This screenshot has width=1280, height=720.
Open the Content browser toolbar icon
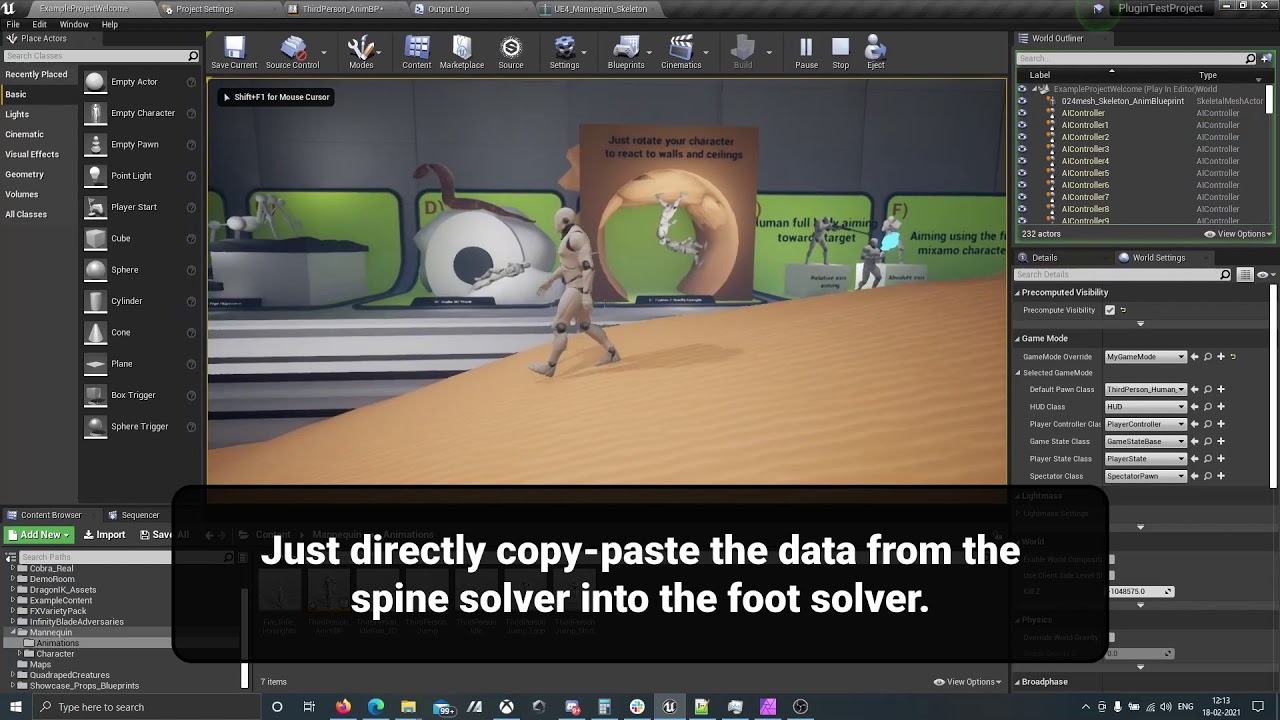click(417, 52)
